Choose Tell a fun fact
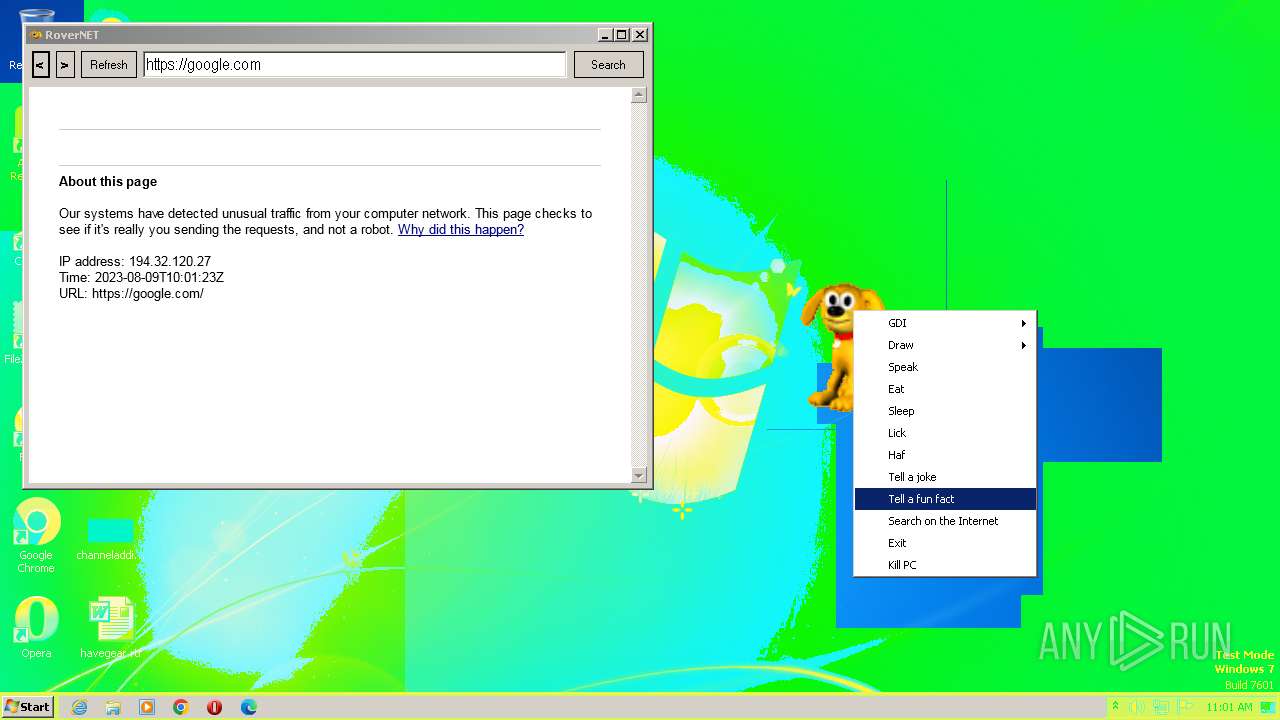Viewport: 1280px width, 720px height. coord(945,499)
